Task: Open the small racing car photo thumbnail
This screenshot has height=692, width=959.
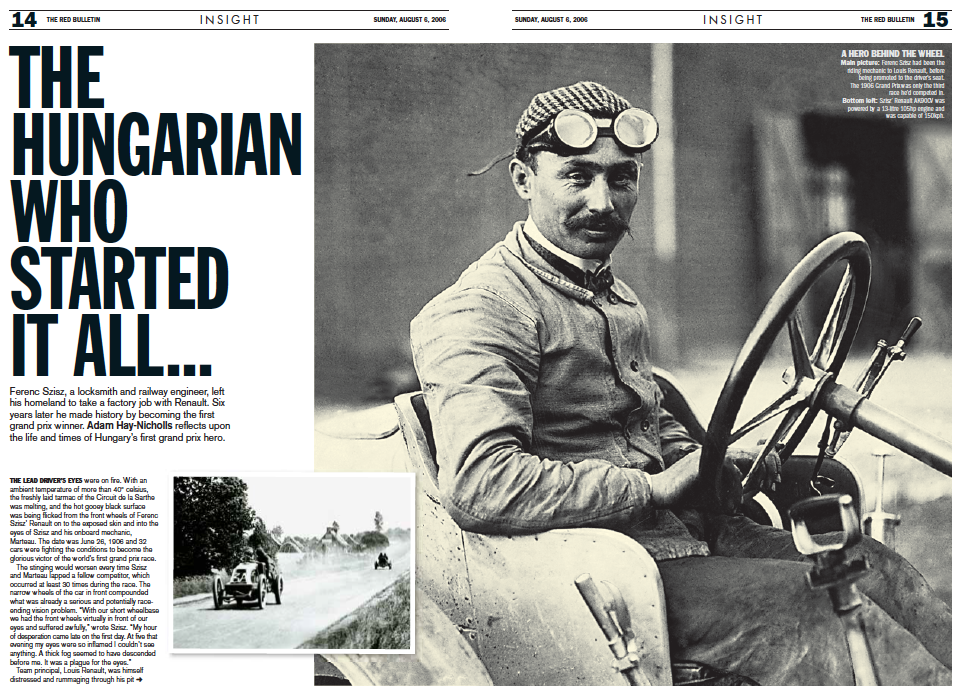Action: tap(292, 562)
